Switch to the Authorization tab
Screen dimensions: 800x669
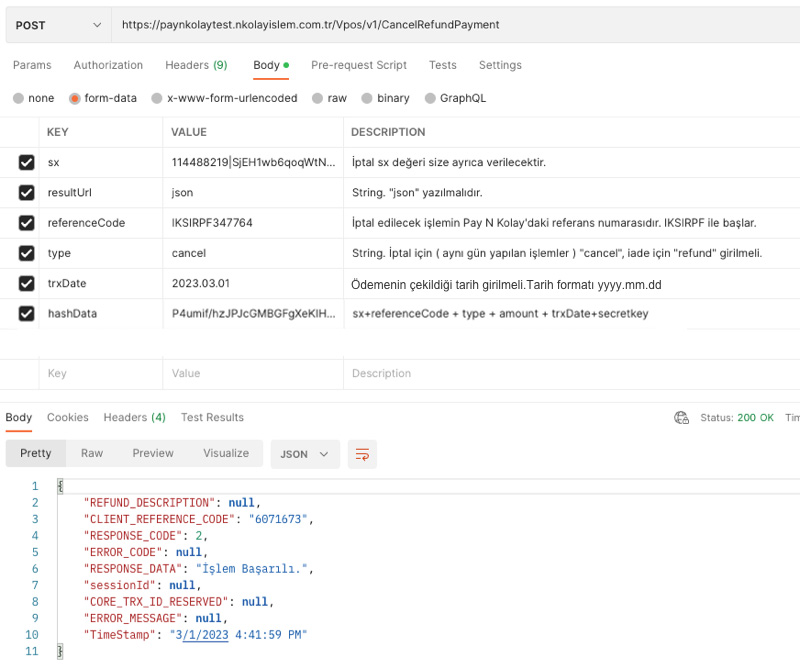click(x=108, y=65)
